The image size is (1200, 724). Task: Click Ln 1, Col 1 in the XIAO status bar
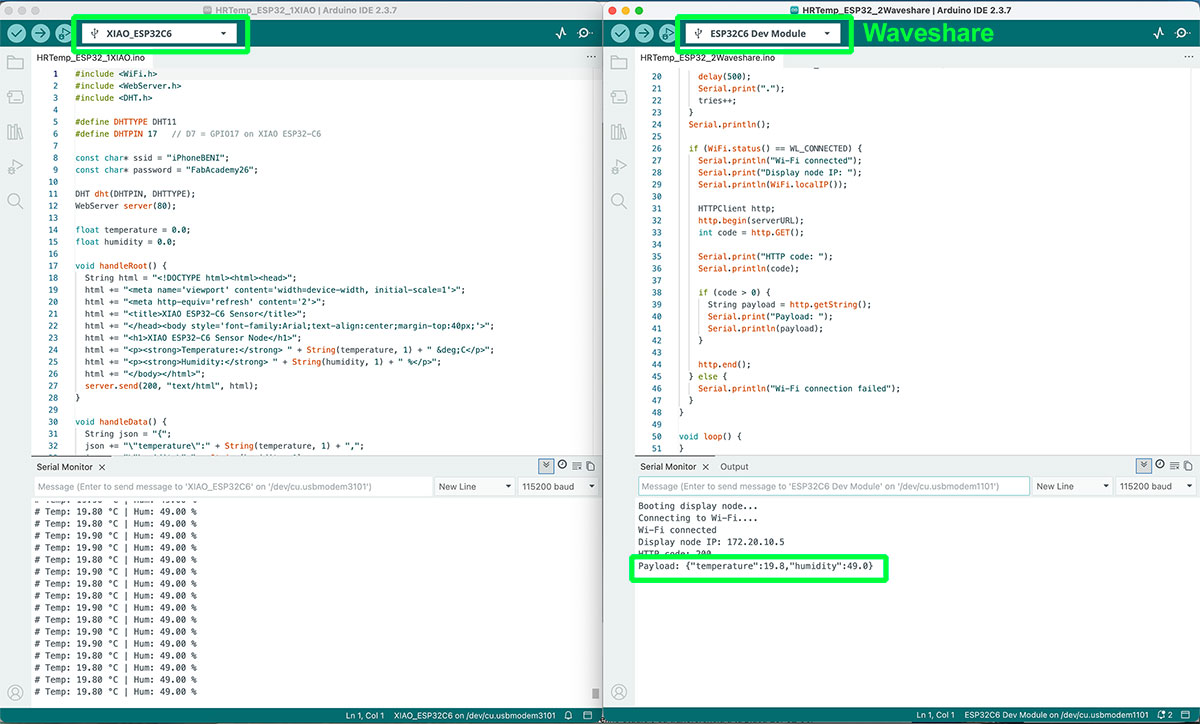point(365,716)
